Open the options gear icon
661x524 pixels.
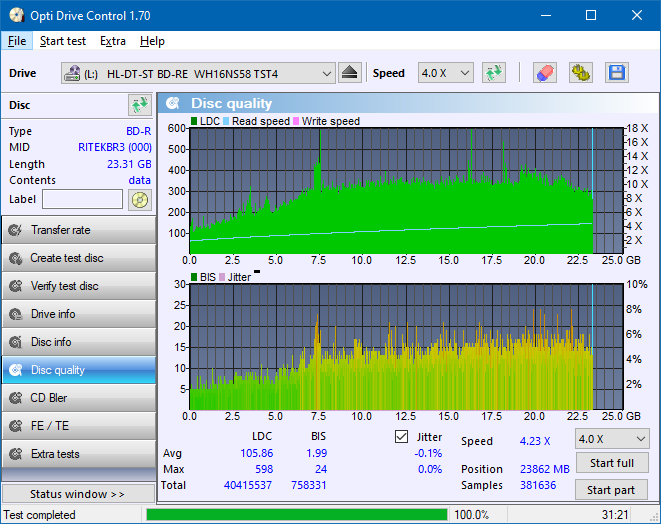coord(580,73)
